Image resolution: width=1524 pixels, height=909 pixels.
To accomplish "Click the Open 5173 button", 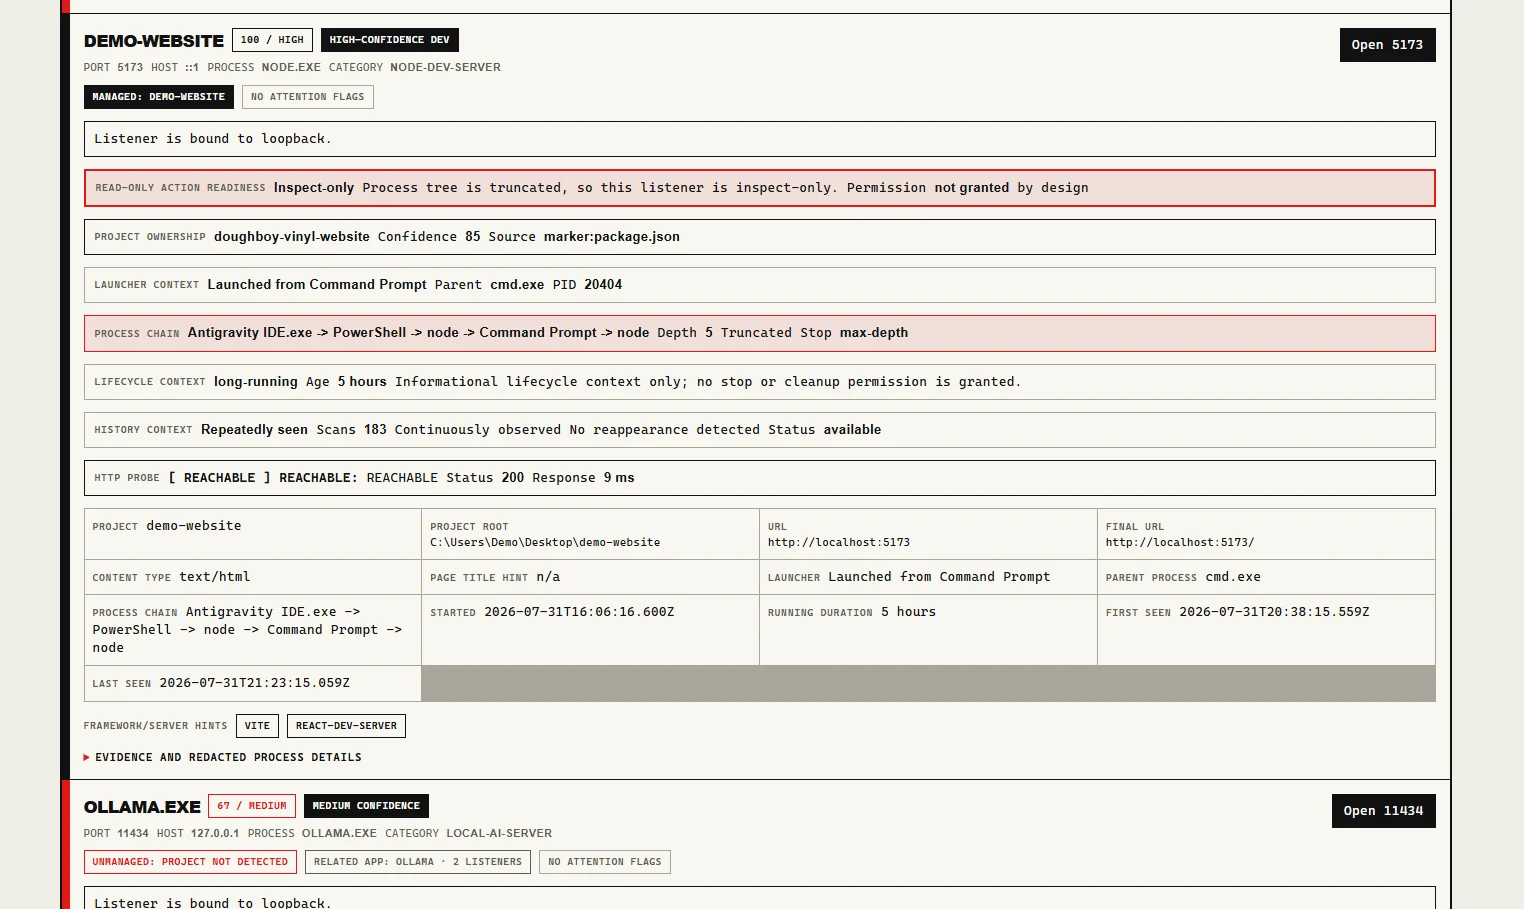I will (x=1387, y=45).
